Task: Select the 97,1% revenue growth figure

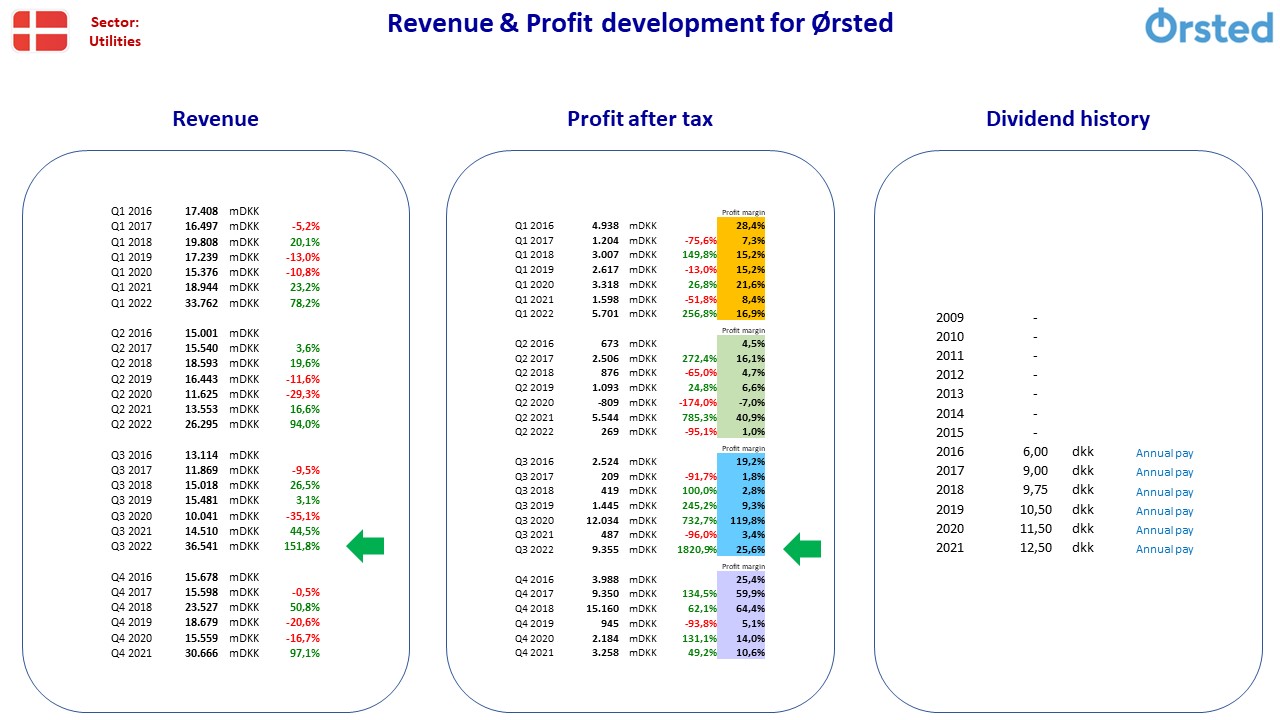Action: 305,653
